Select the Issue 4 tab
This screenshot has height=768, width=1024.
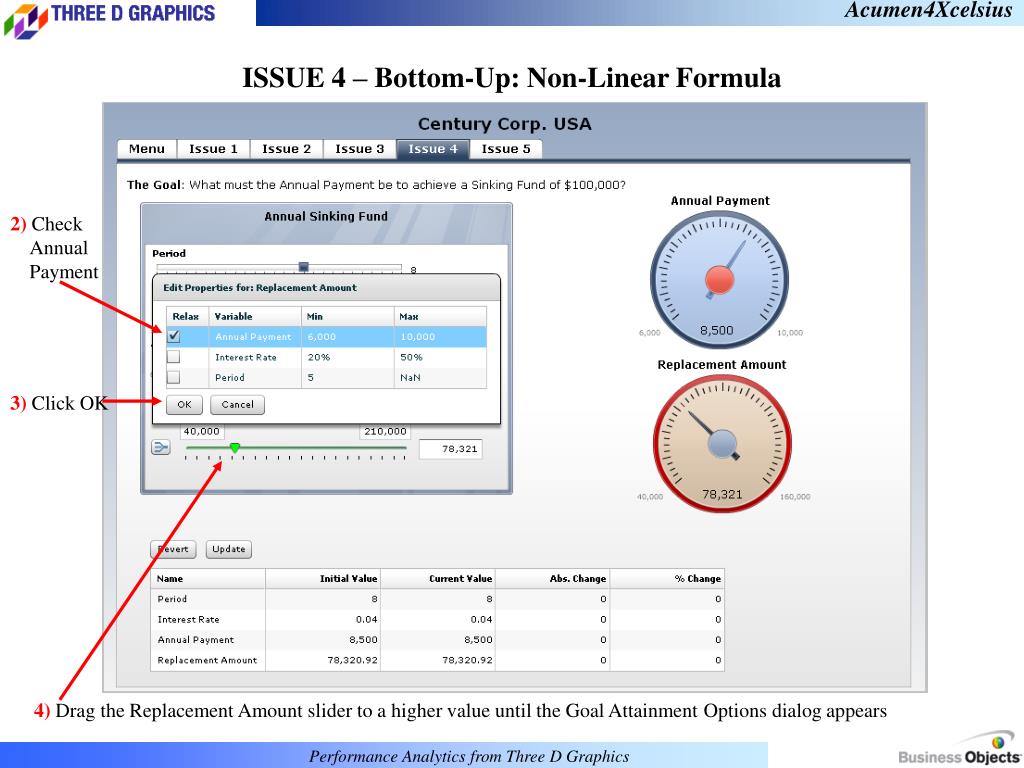tap(433, 149)
